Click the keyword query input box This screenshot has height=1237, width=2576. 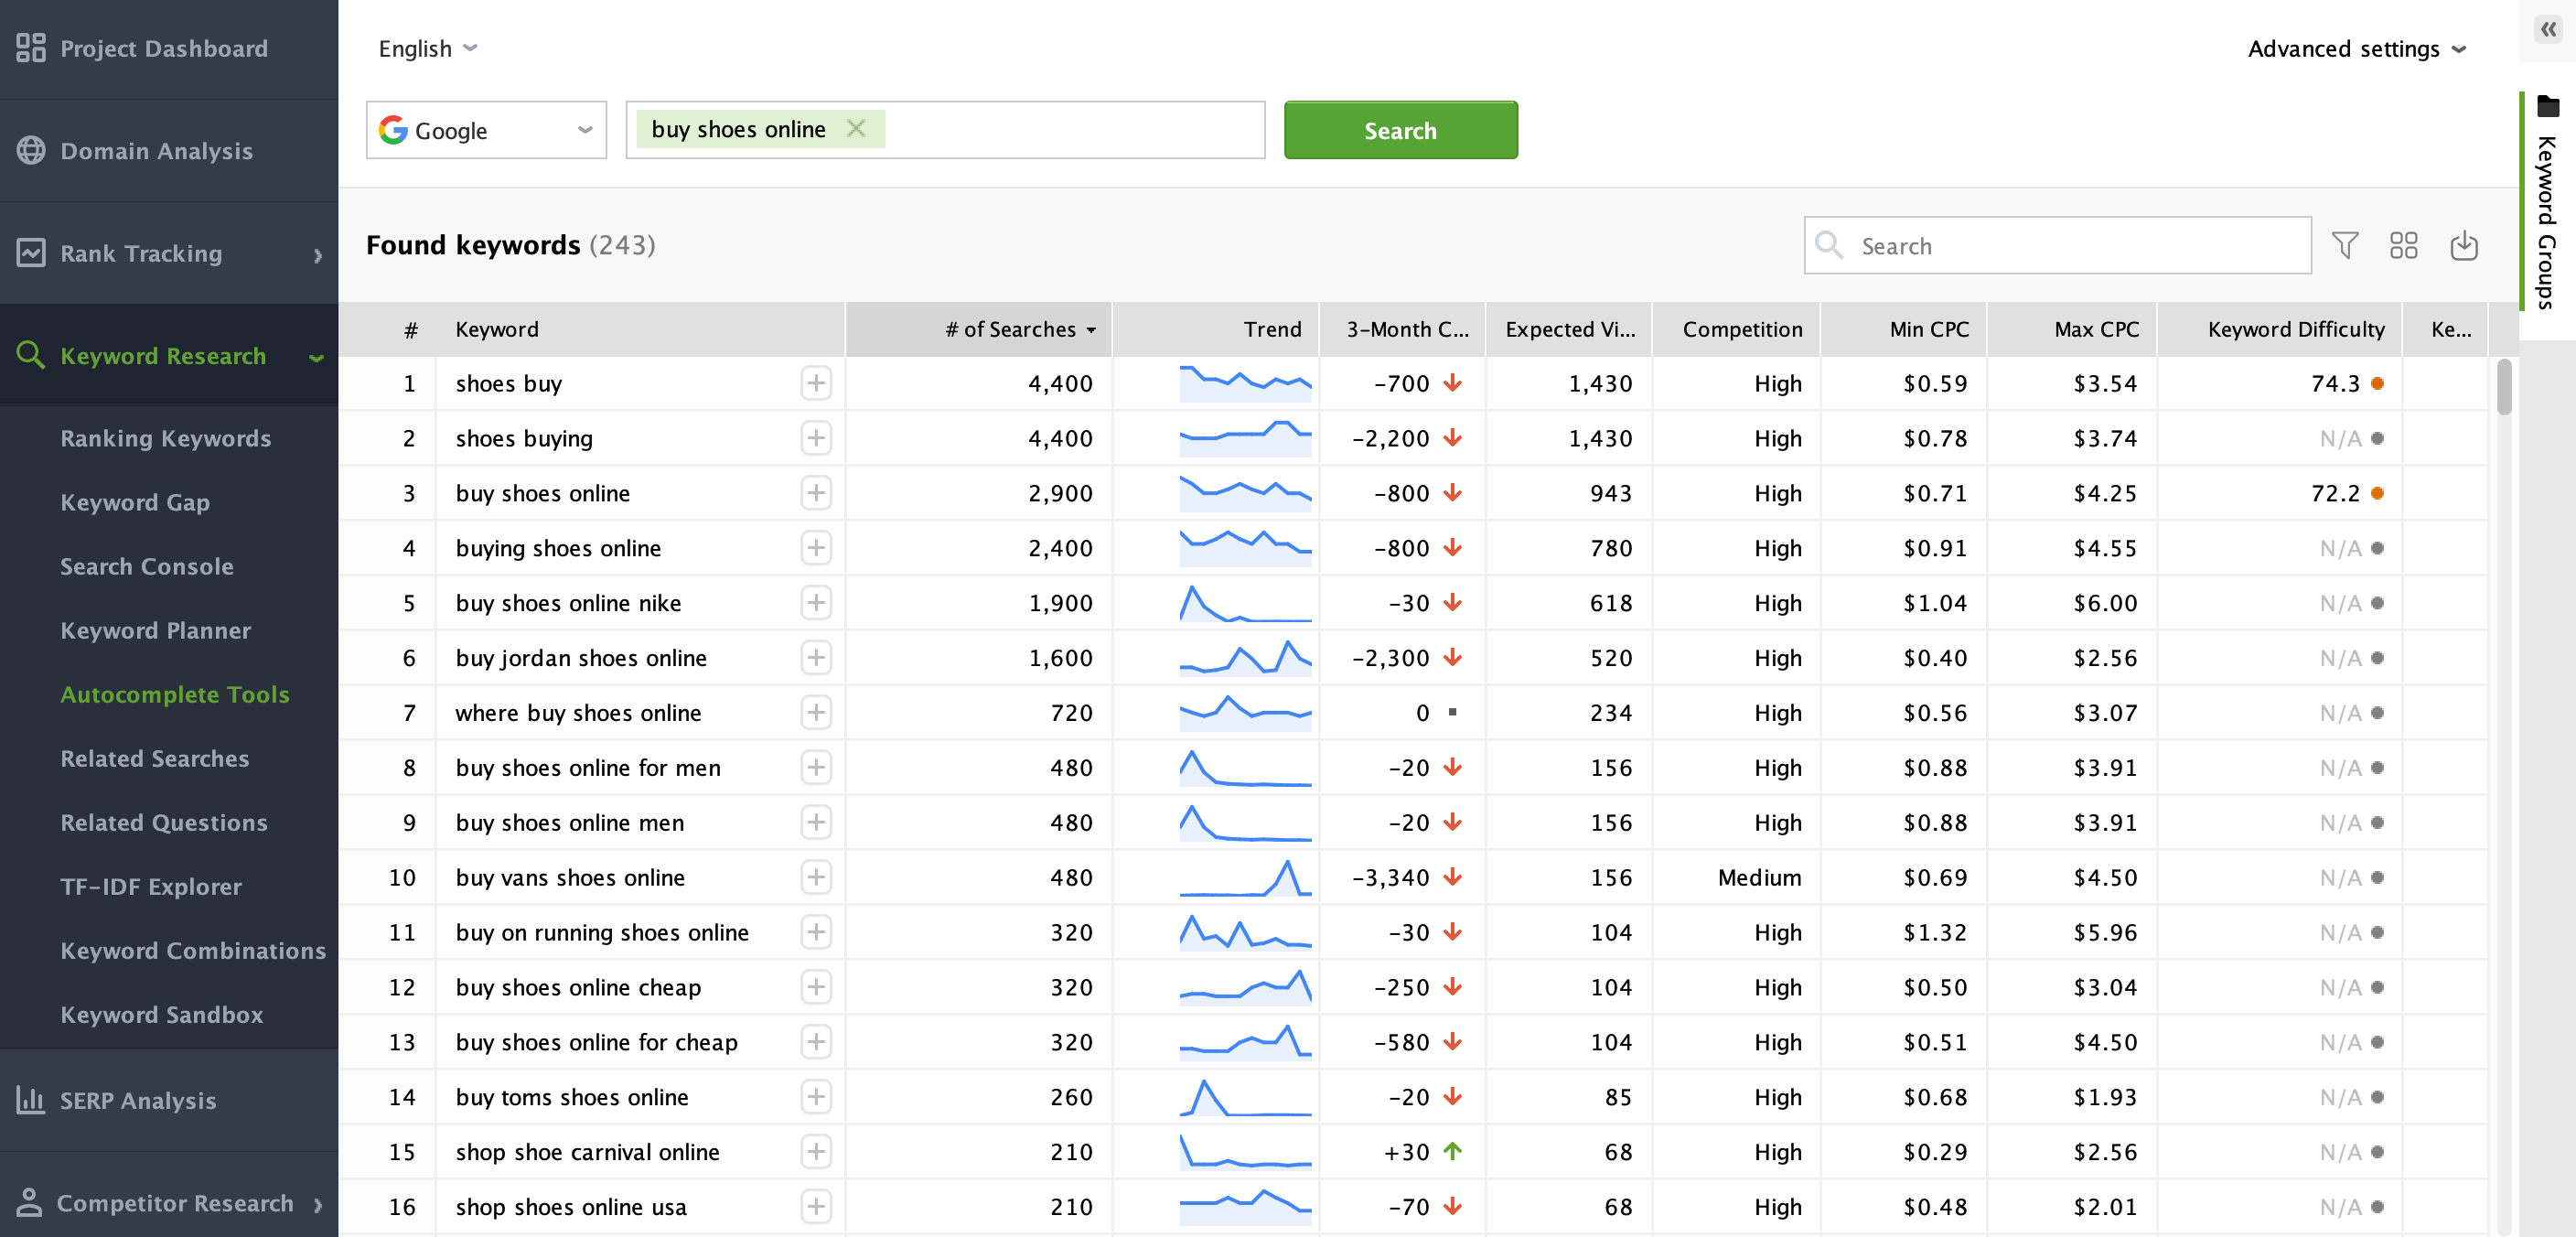point(946,130)
